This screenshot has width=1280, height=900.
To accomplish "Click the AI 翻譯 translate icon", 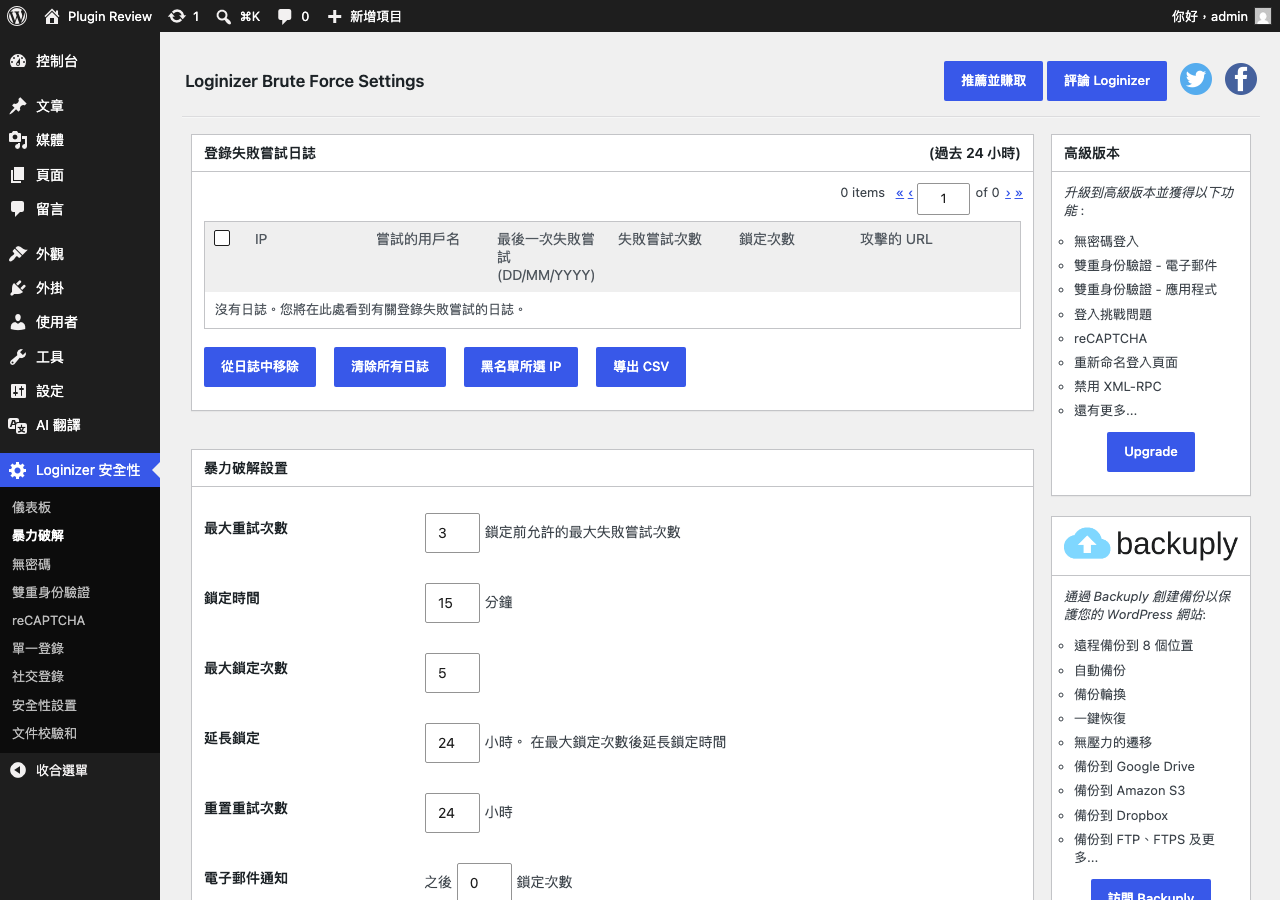I will [18, 425].
